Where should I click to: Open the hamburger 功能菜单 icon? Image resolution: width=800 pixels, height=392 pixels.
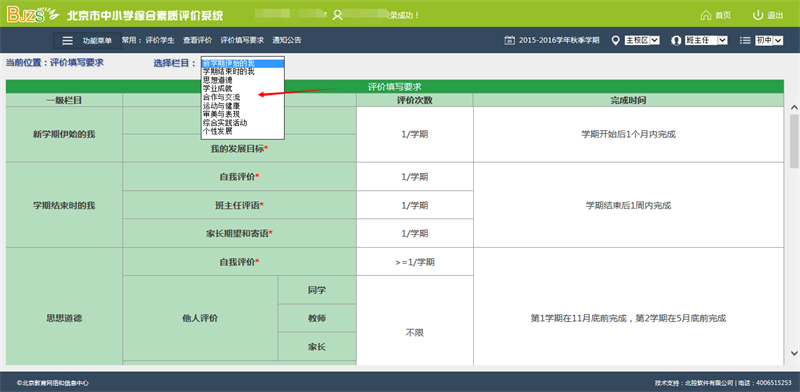pos(67,40)
